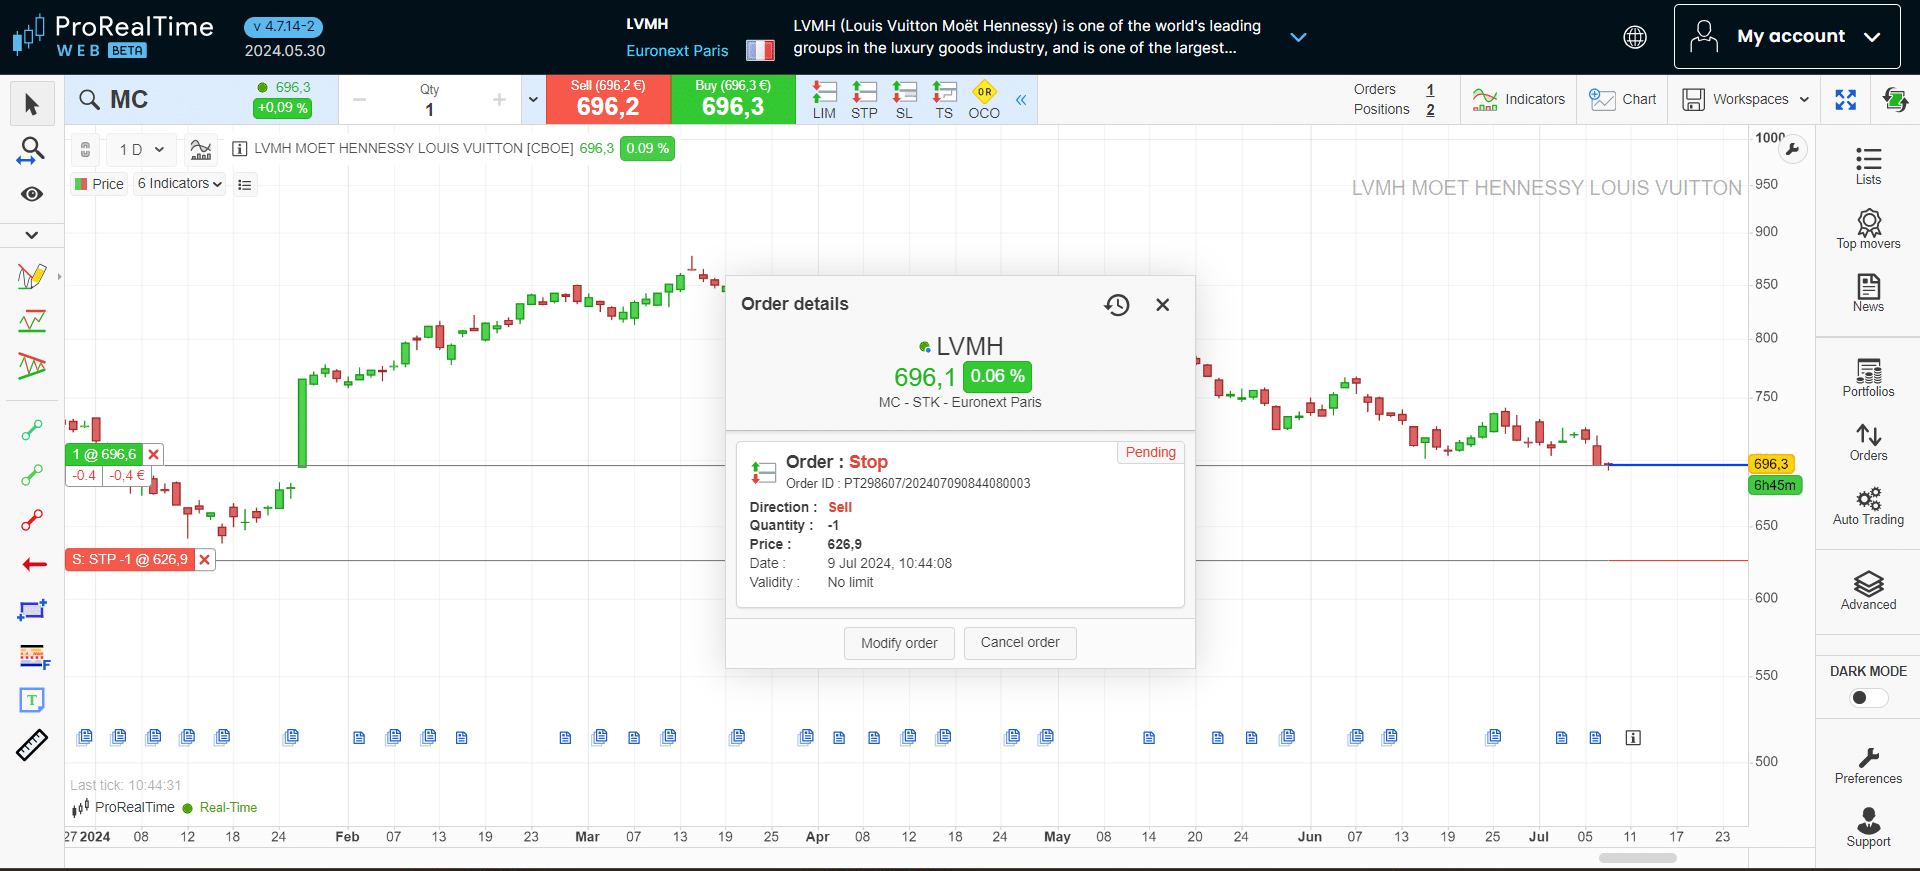
Task: Click the Orders count 1 link
Action: point(1430,90)
